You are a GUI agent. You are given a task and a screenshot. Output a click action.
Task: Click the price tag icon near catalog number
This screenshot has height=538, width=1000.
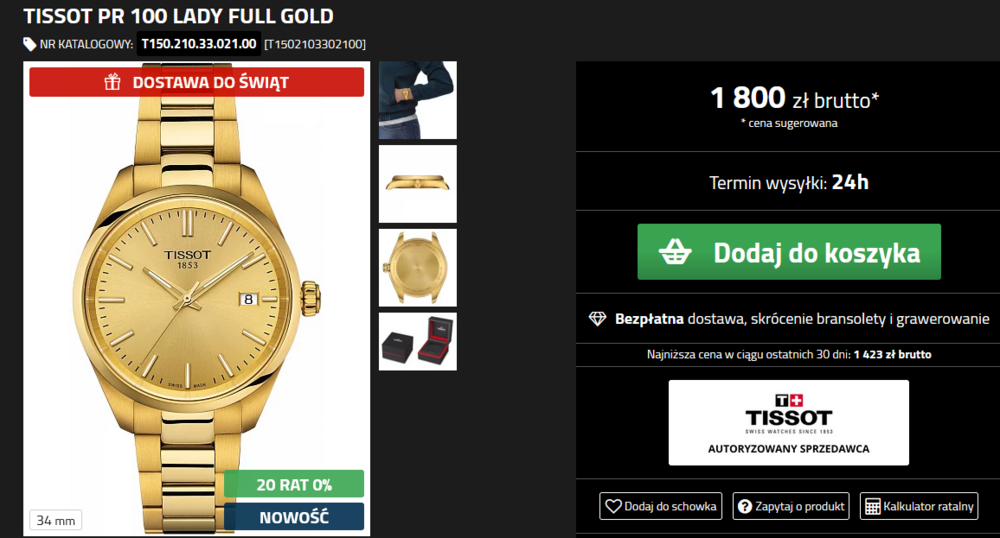[x=29, y=44]
